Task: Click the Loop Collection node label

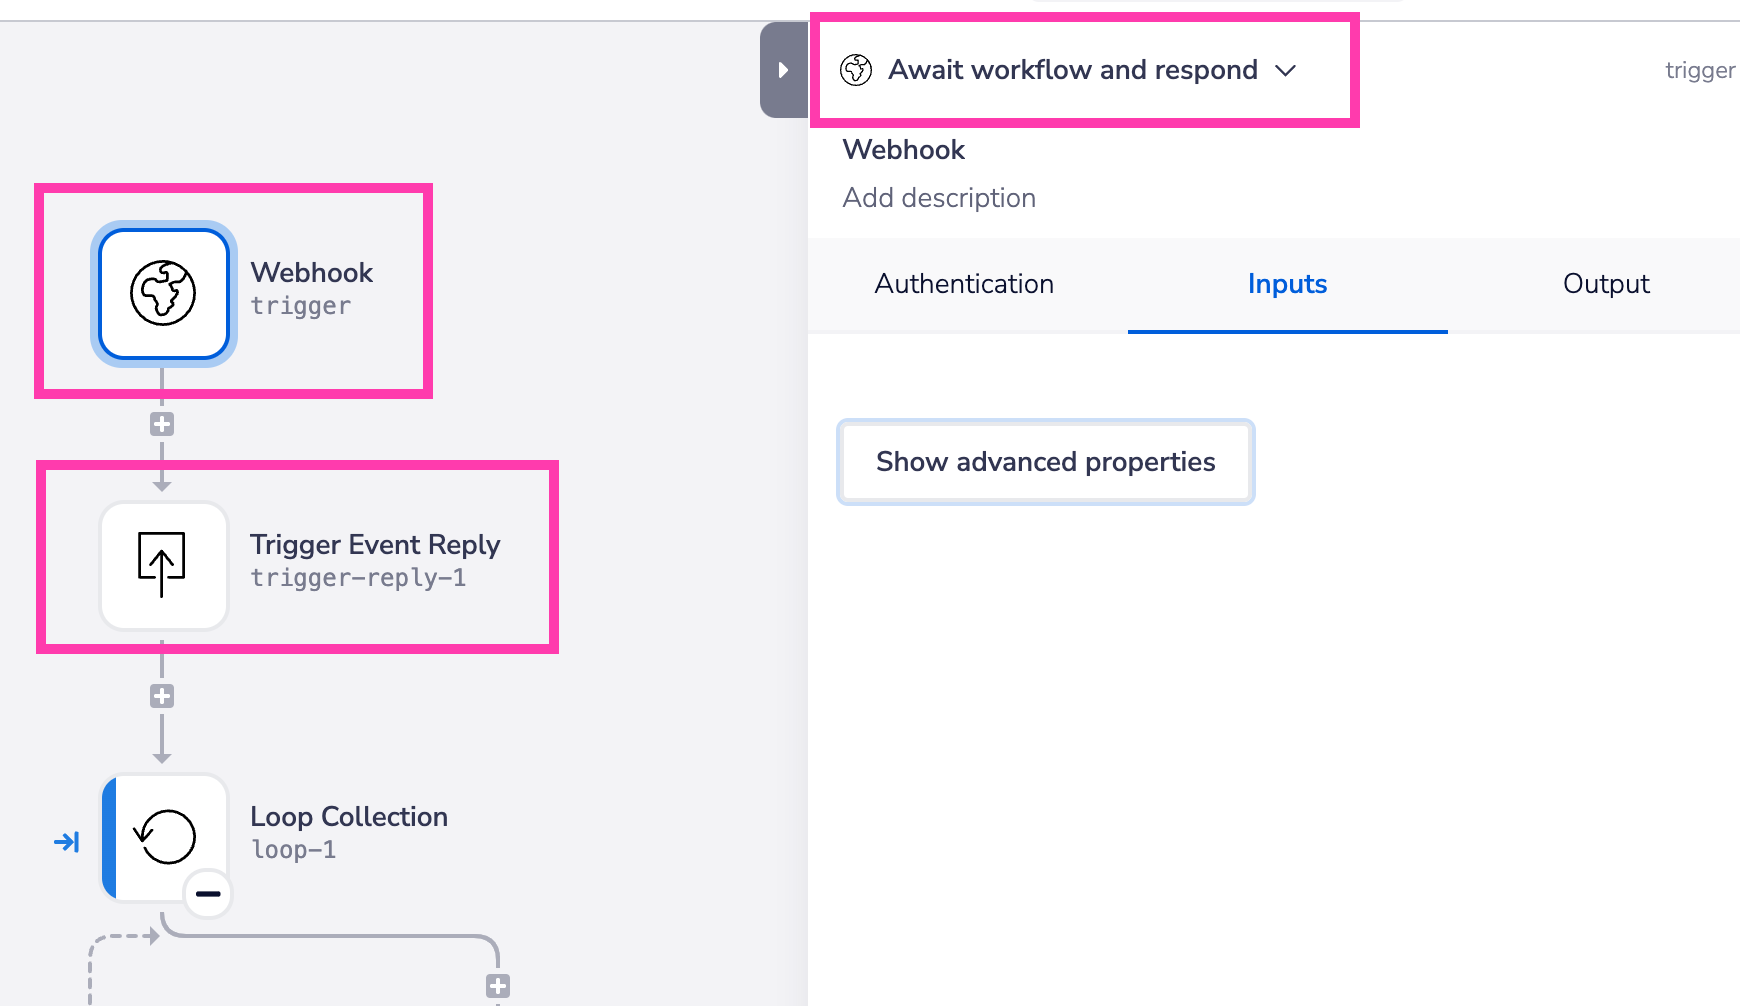Action: click(x=348, y=817)
